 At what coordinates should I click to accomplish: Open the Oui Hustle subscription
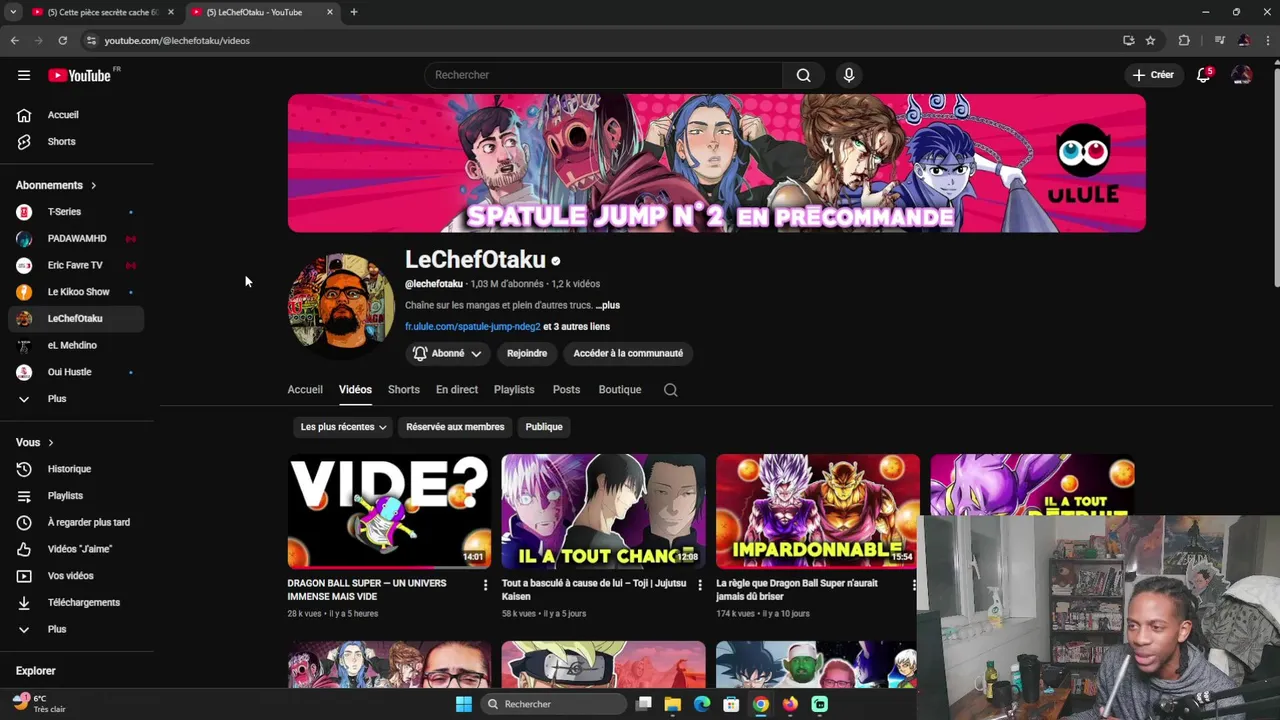(76, 372)
